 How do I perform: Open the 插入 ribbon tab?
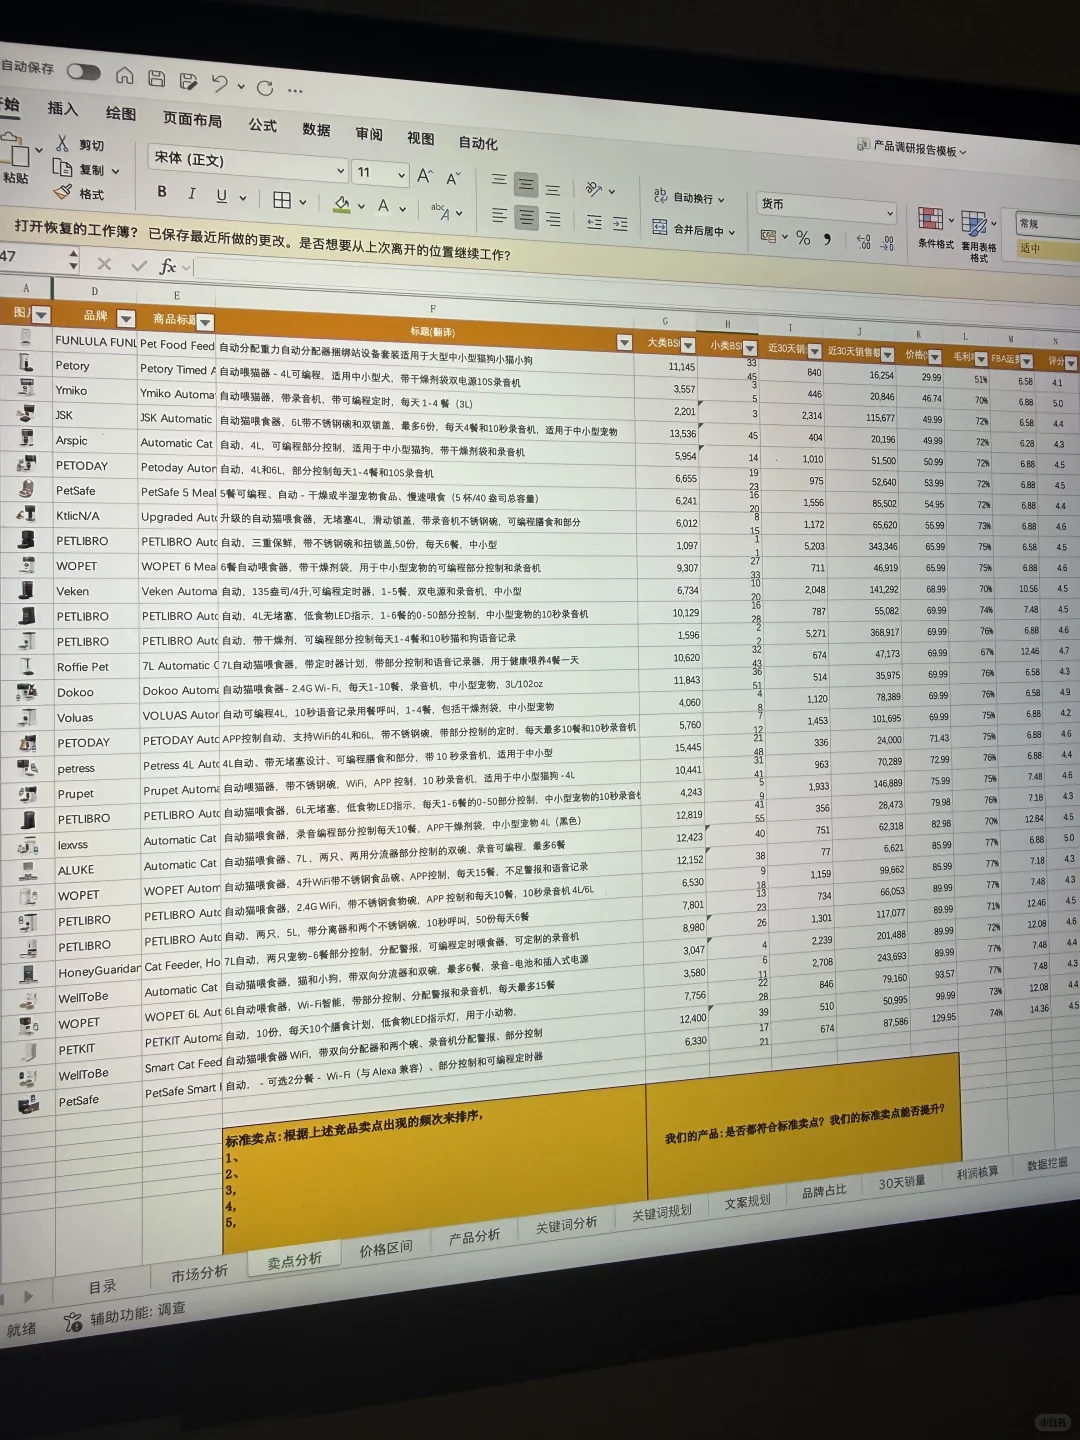click(62, 107)
